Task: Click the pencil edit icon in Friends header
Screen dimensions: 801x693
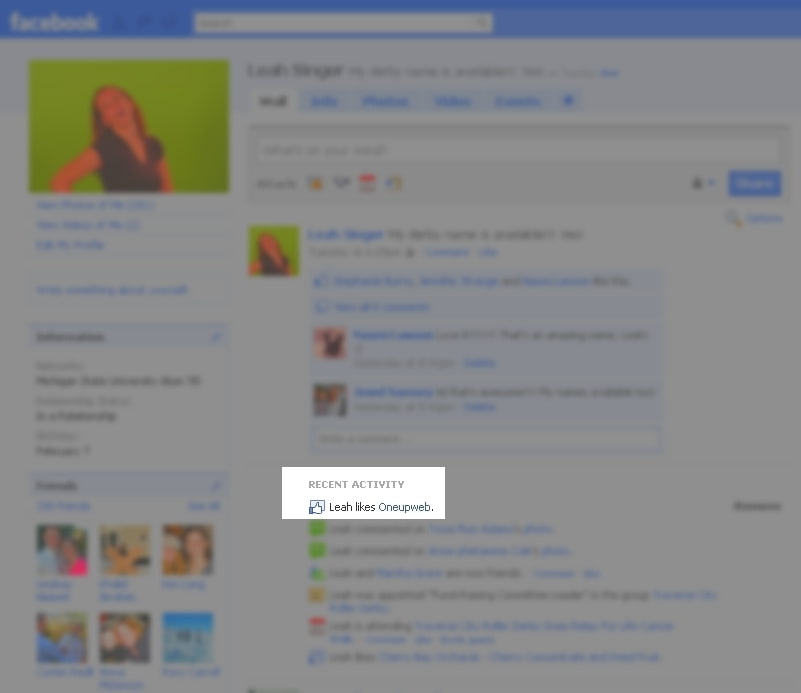Action: [216, 485]
